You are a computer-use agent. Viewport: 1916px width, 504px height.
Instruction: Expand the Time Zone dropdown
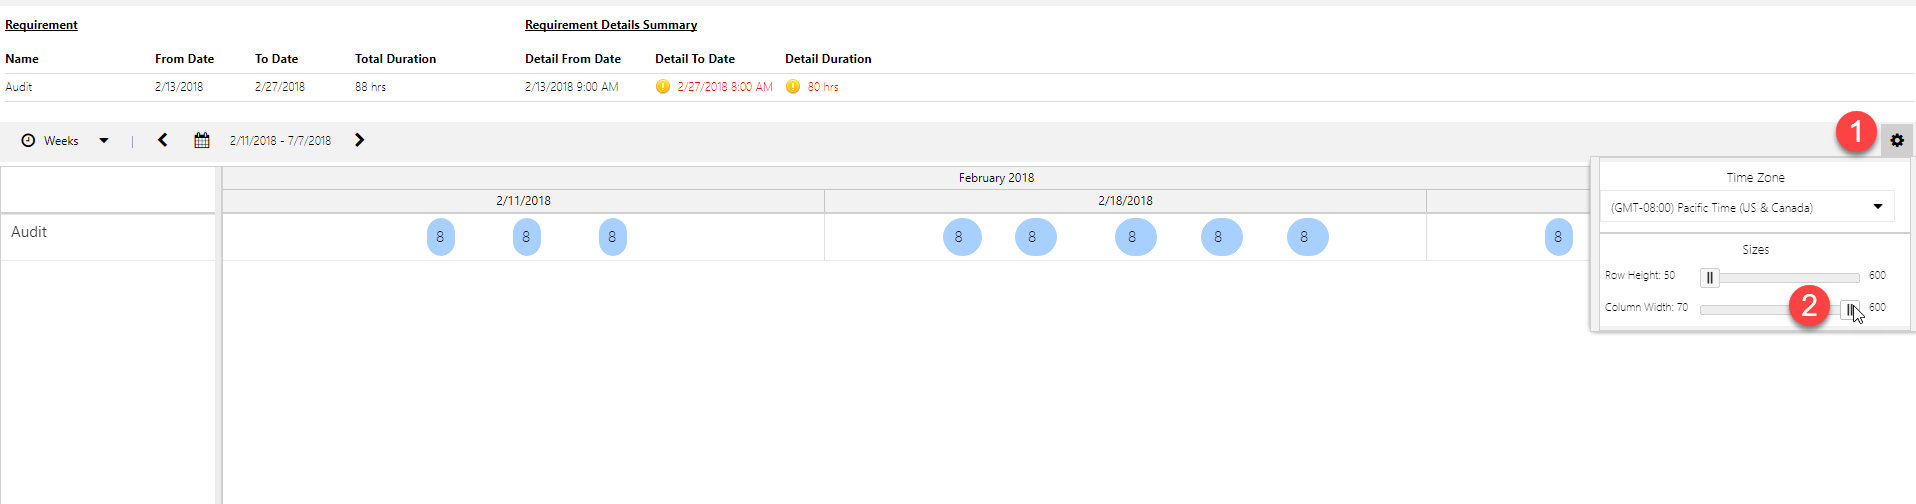click(1877, 207)
